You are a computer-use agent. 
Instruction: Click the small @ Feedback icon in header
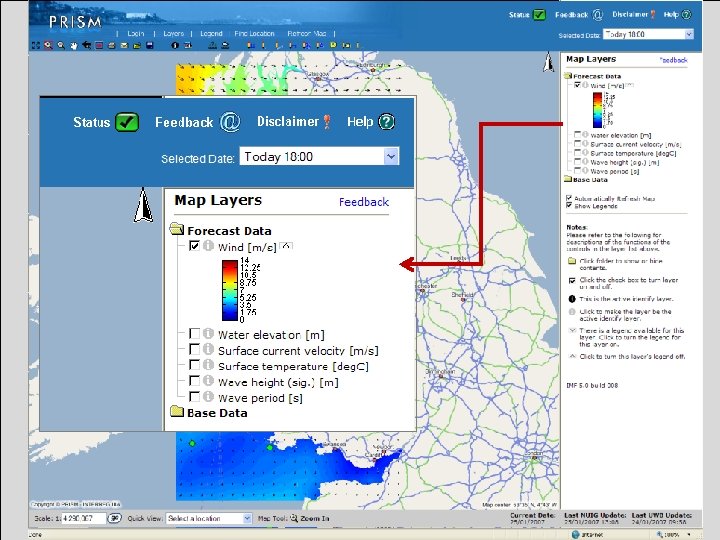click(x=597, y=15)
